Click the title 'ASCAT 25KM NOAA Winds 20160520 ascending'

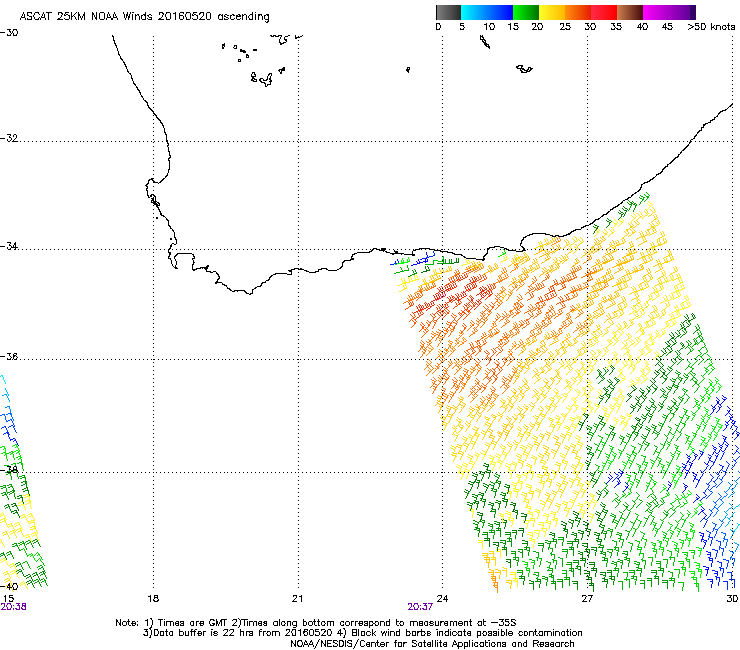click(x=144, y=17)
